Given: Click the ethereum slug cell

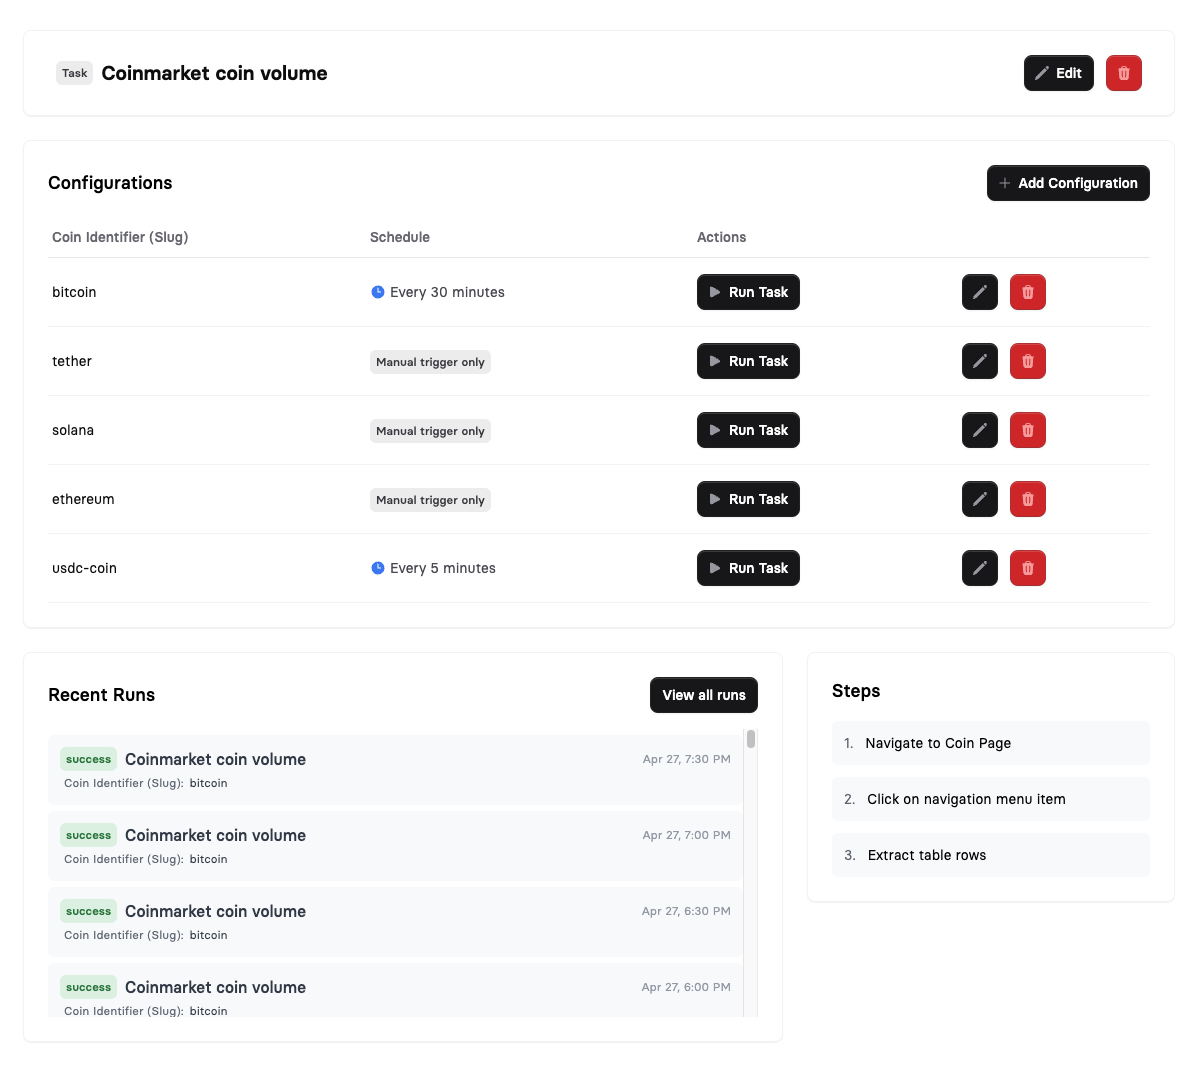Looking at the screenshot, I should 83,499.
